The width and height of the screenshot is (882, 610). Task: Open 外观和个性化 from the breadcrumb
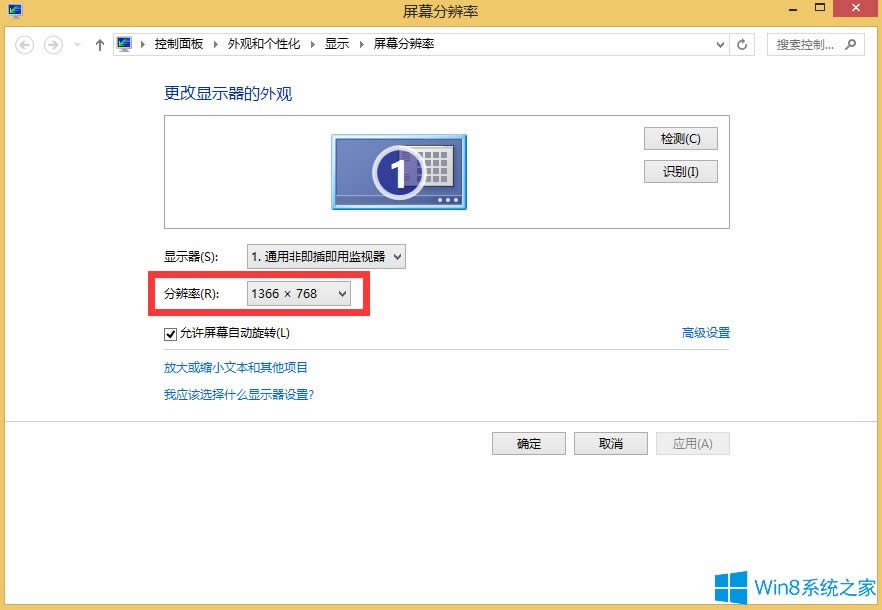point(265,44)
